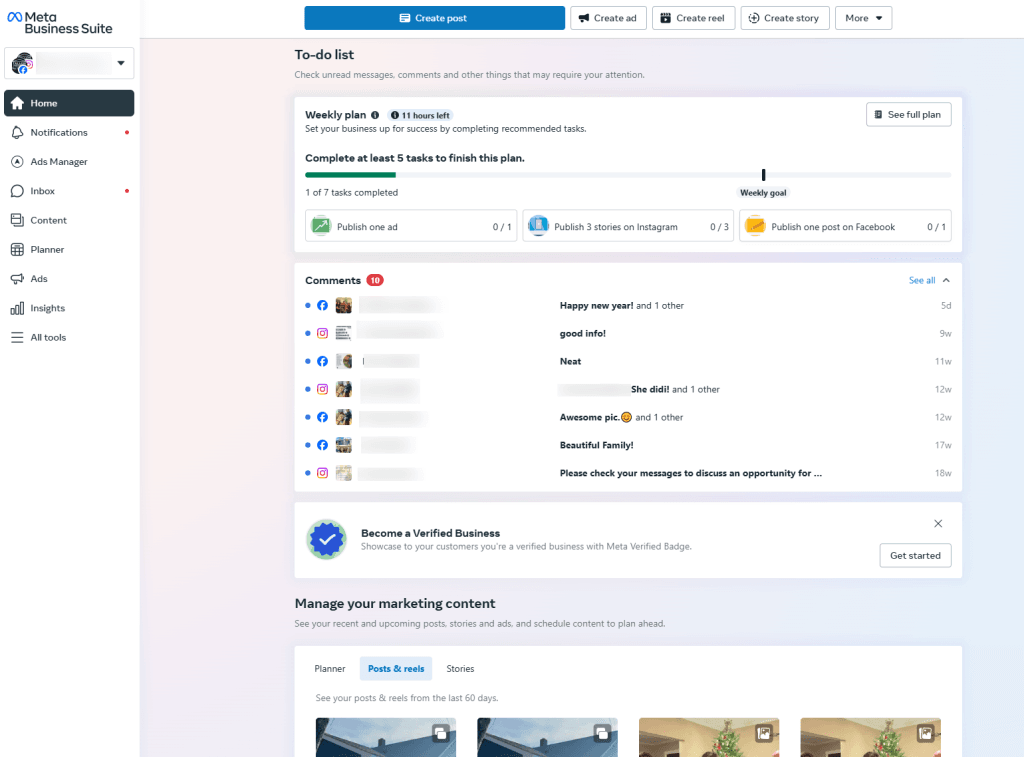1024x757 pixels.
Task: Click Get started on Become a Verified Business
Action: pos(914,555)
